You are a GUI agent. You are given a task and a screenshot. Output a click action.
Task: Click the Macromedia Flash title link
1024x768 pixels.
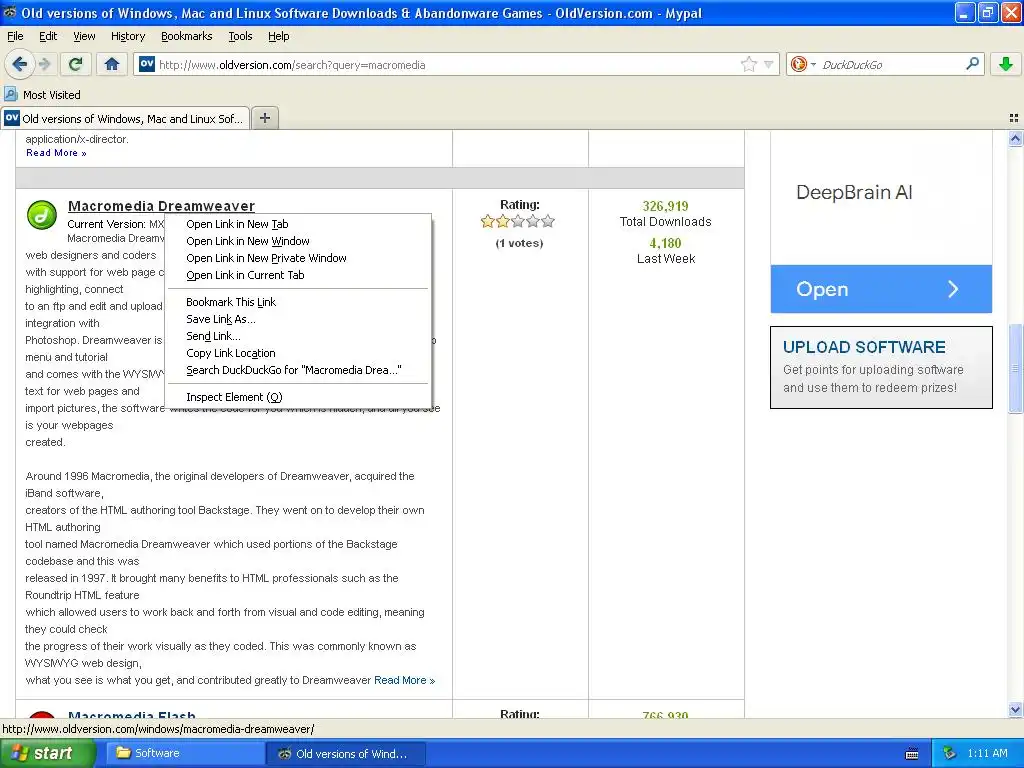click(x=132, y=714)
